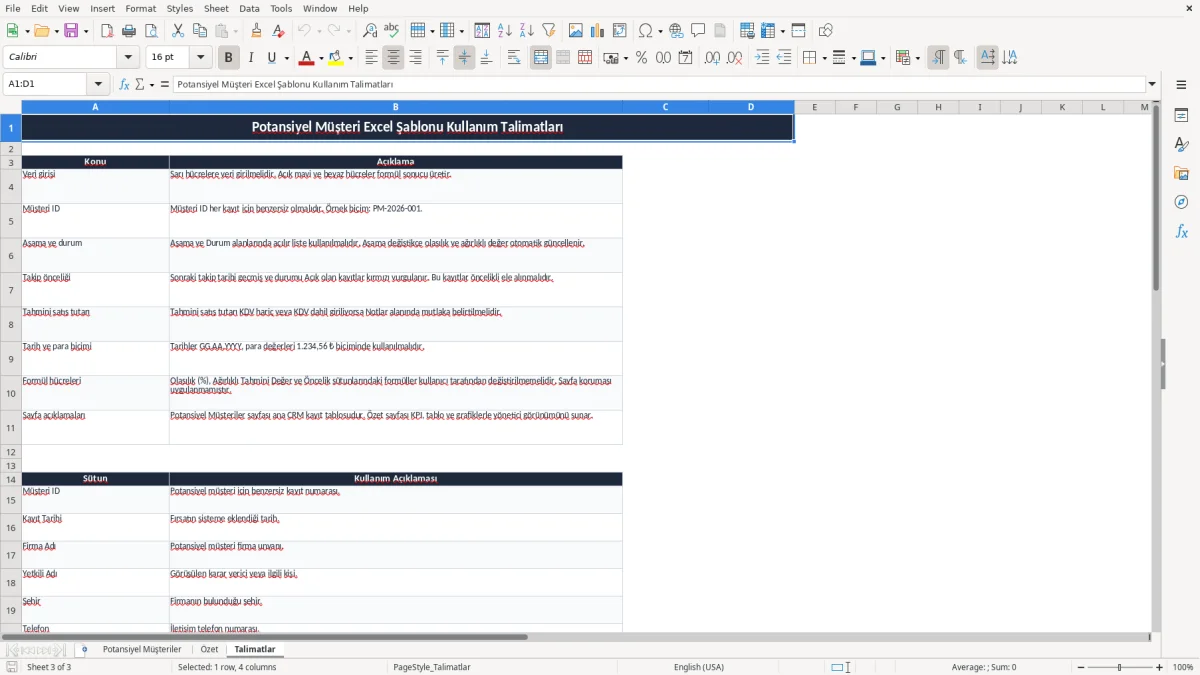Expand the Borders dropdown arrow
1200x675 pixels.
(x=824, y=58)
